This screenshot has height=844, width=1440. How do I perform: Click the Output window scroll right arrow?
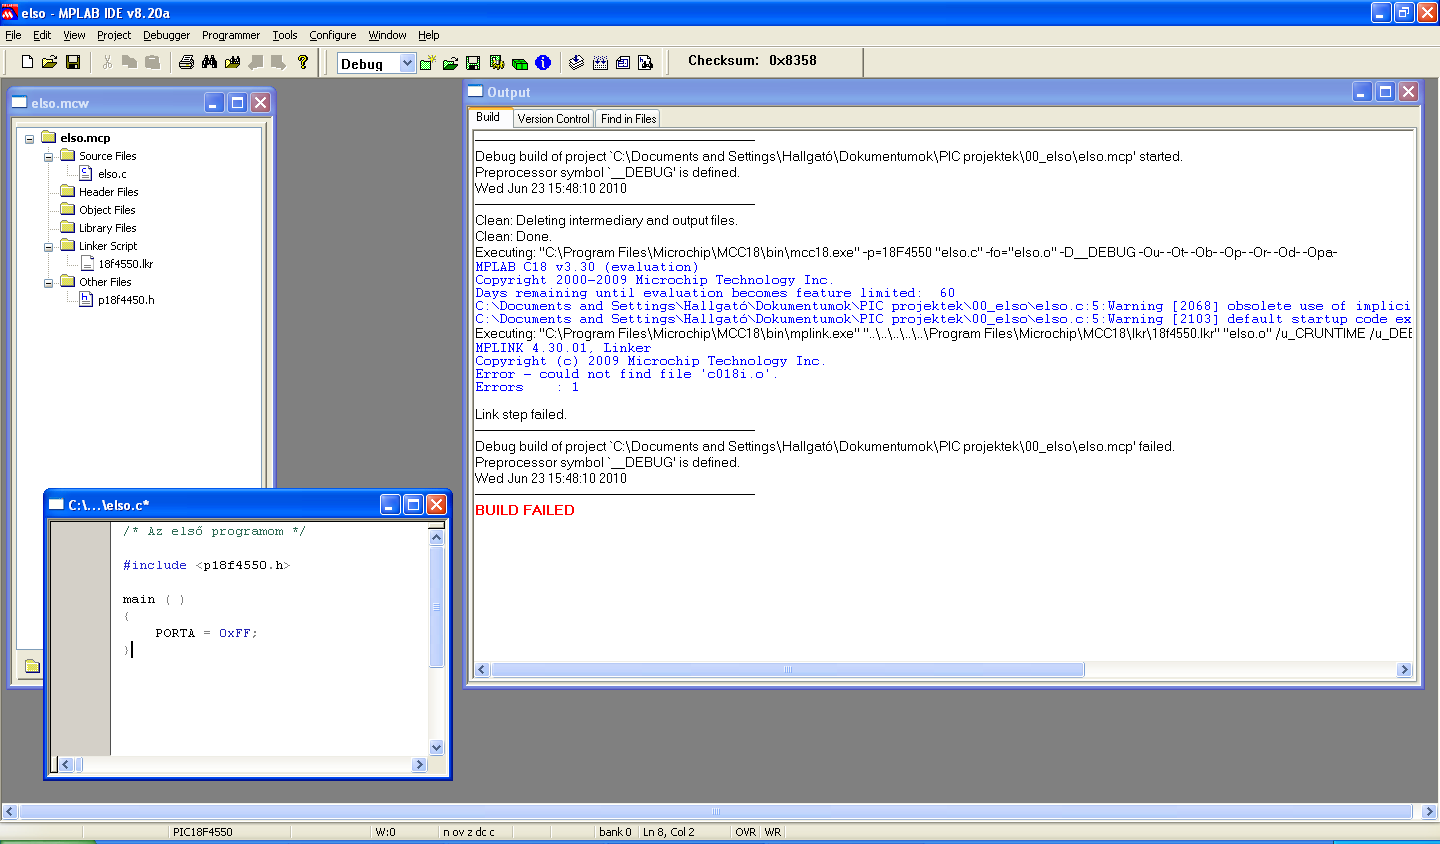coord(1404,670)
